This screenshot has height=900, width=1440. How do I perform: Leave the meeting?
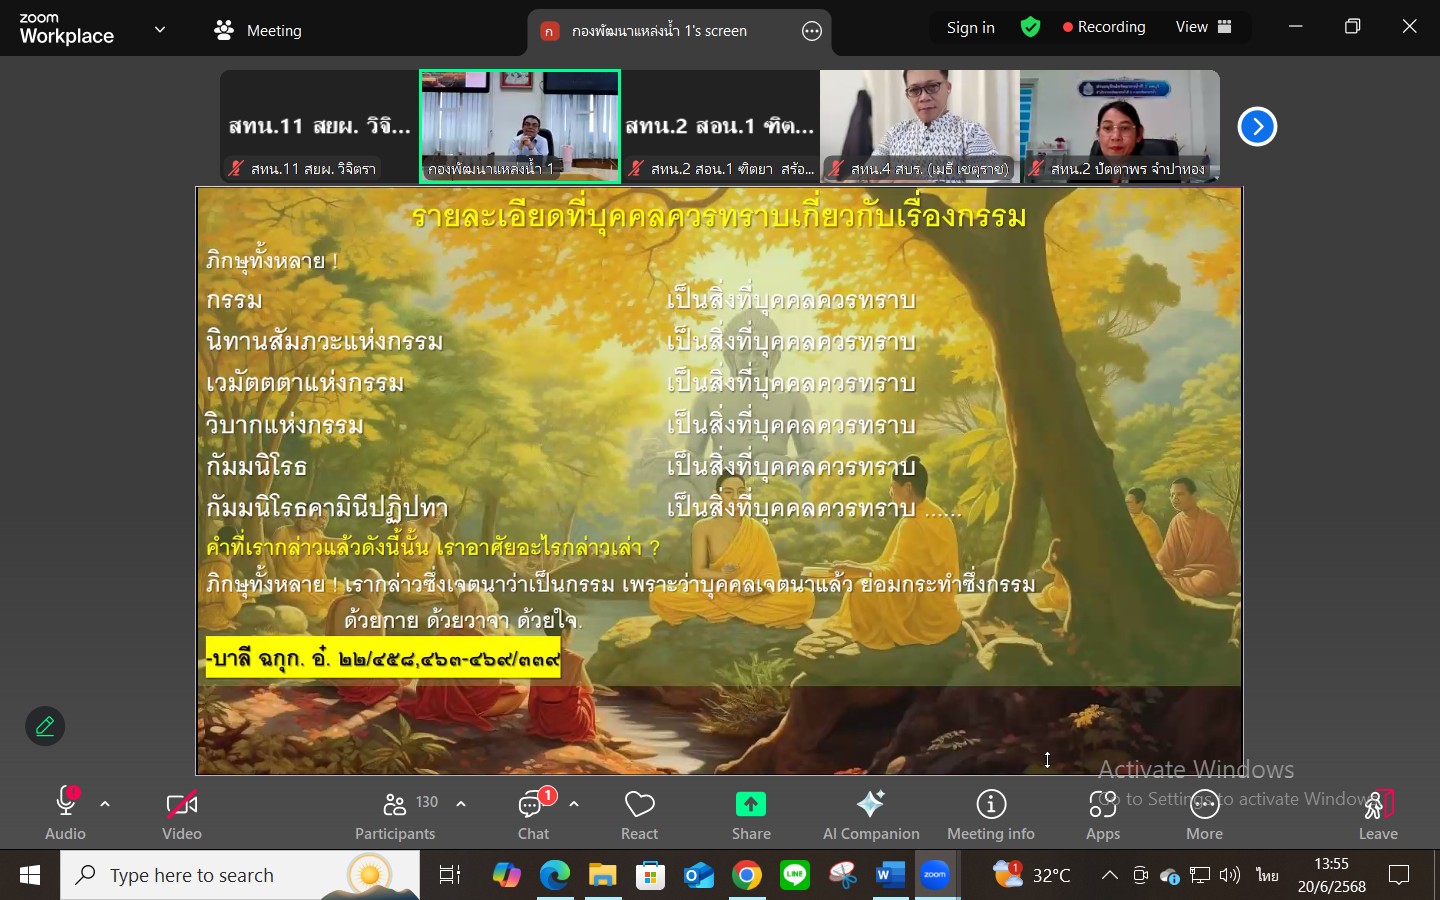[x=1378, y=814]
